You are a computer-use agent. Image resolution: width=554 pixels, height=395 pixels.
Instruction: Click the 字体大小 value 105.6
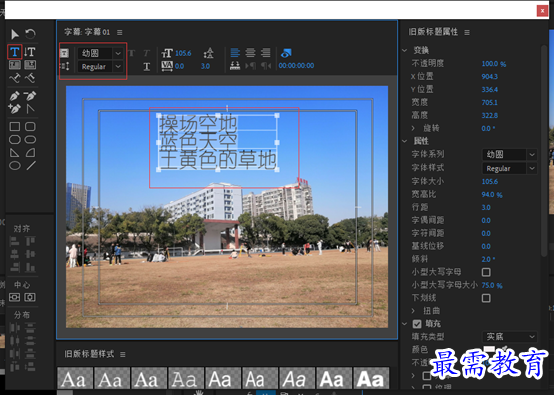(x=490, y=182)
